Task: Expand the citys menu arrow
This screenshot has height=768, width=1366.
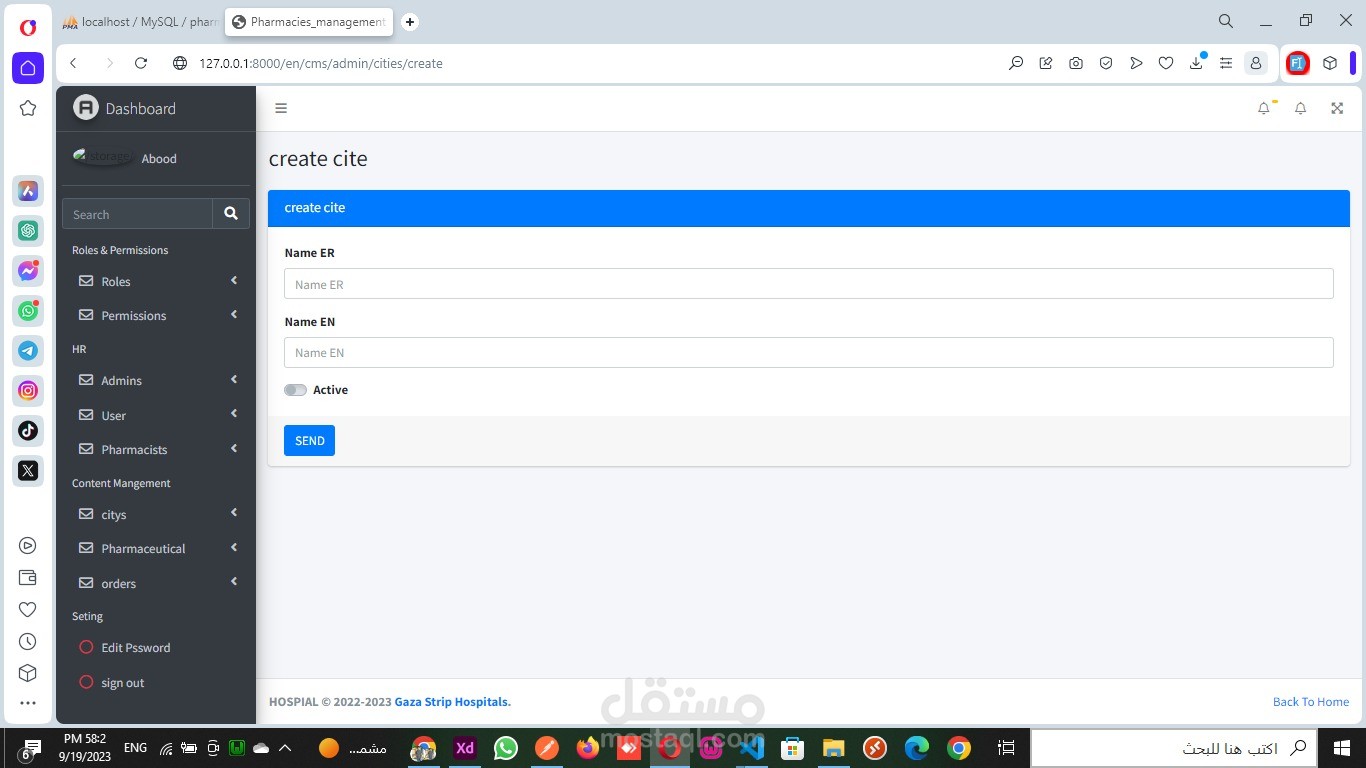Action: tap(234, 514)
